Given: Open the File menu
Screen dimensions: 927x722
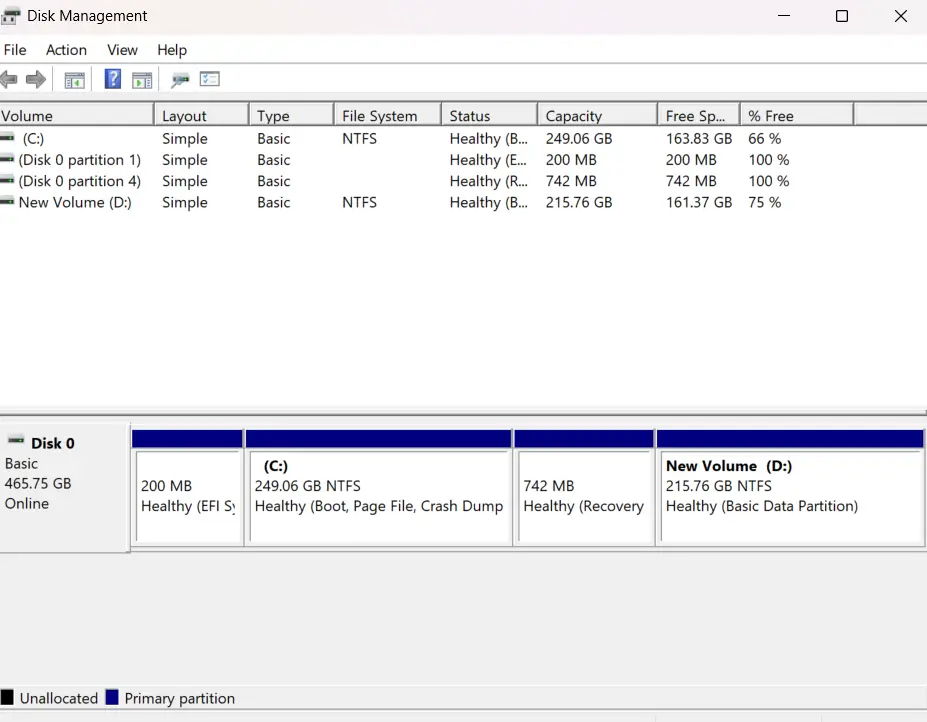Looking at the screenshot, I should tap(15, 50).
